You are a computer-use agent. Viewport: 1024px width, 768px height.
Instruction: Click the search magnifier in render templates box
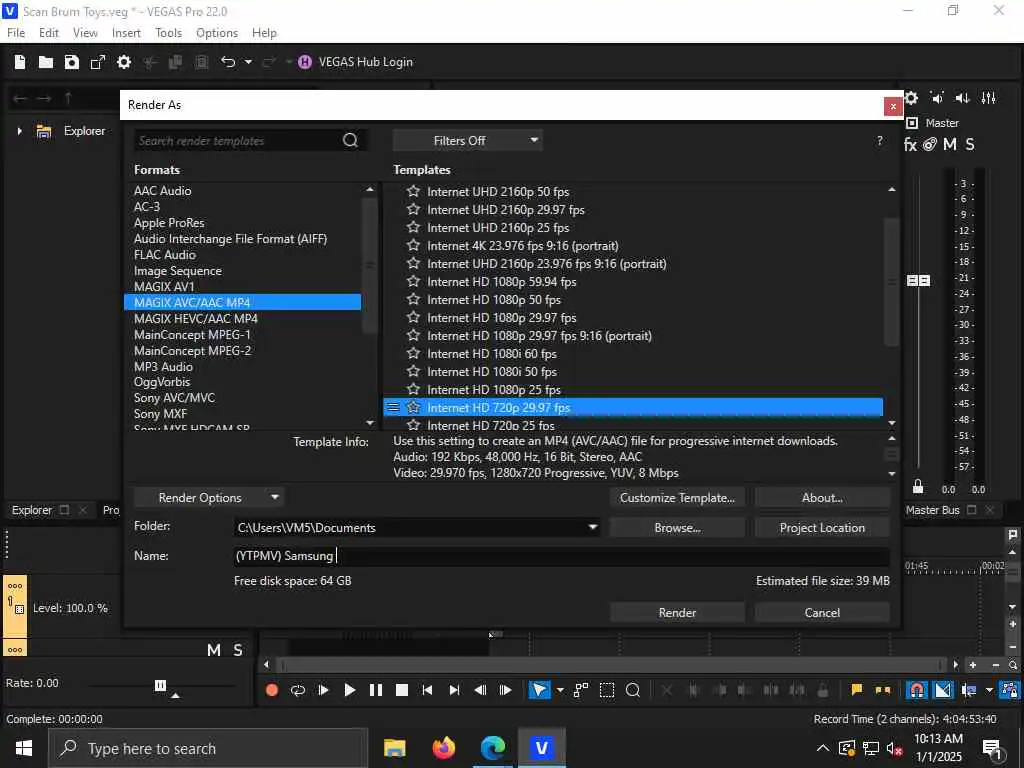tap(351, 140)
